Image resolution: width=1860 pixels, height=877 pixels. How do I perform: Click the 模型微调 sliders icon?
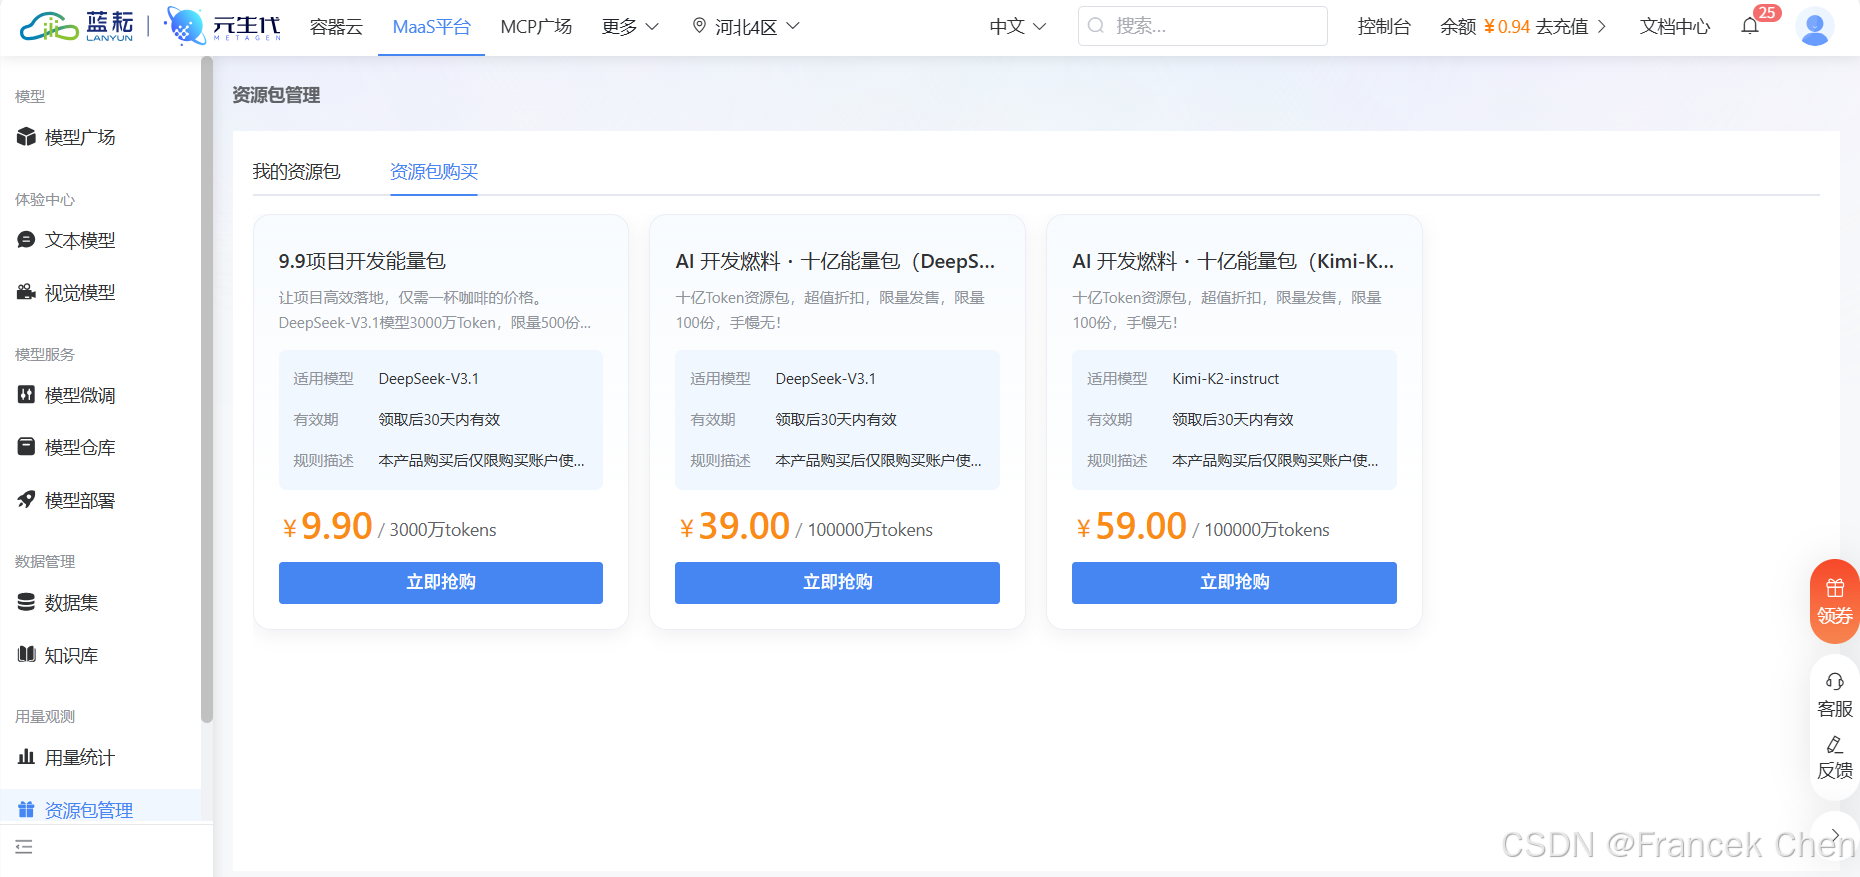(x=27, y=395)
